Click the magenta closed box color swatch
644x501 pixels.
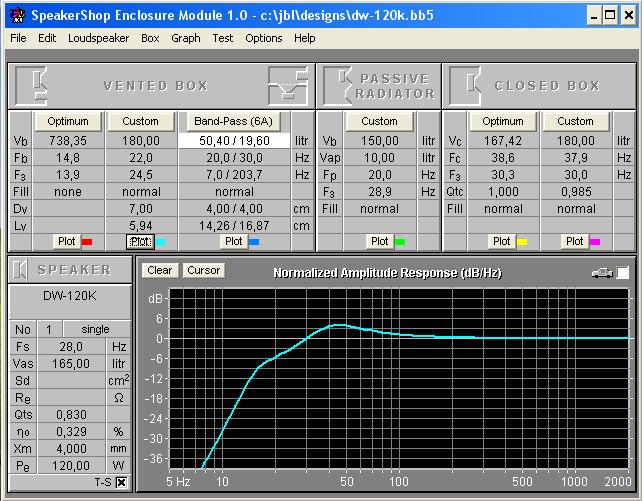tap(595, 241)
